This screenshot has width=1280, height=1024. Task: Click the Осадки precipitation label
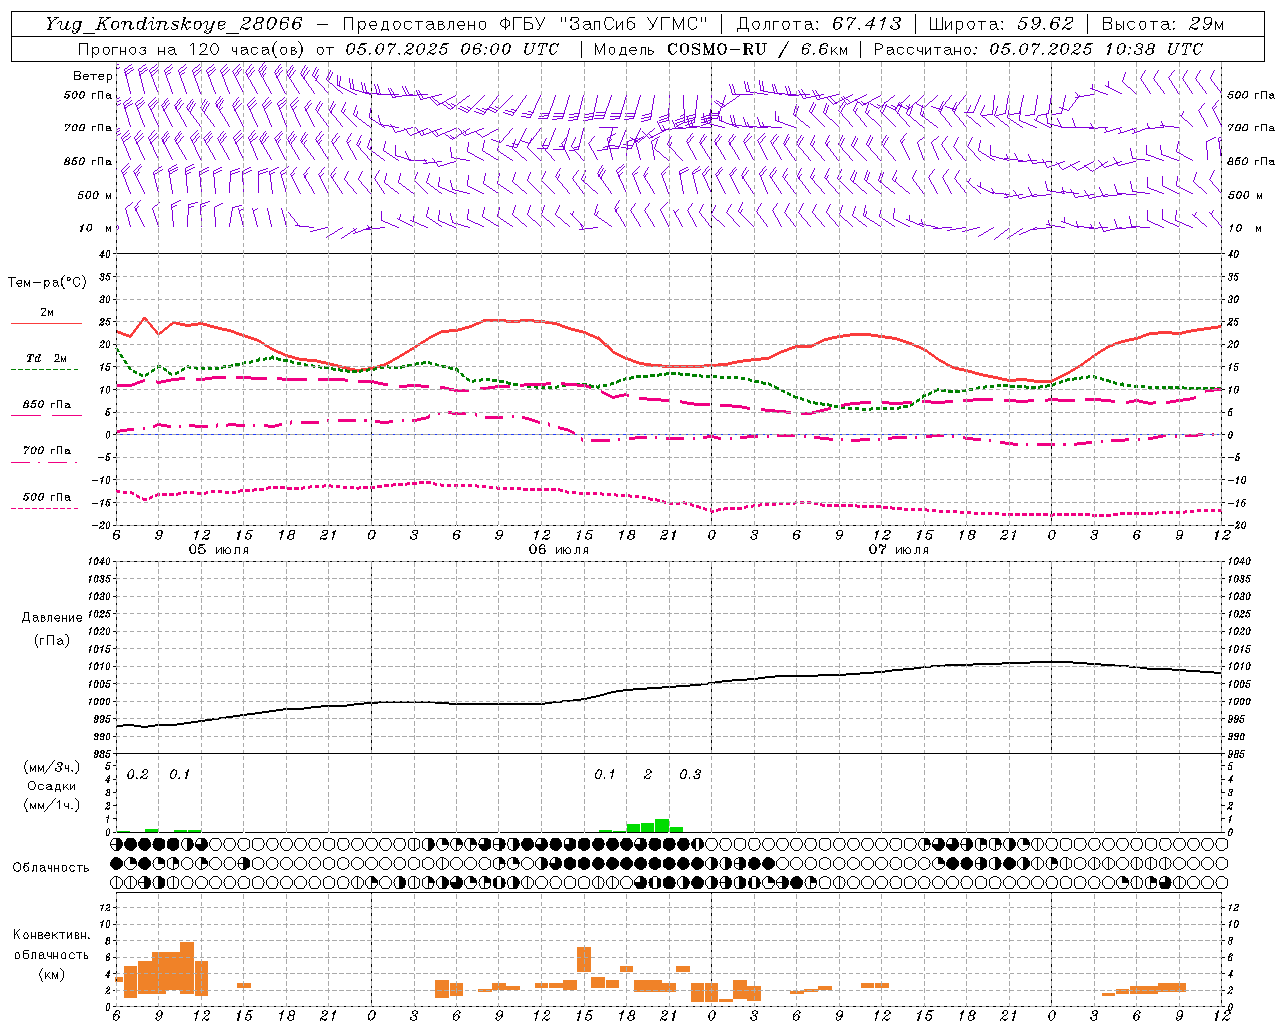(x=51, y=786)
